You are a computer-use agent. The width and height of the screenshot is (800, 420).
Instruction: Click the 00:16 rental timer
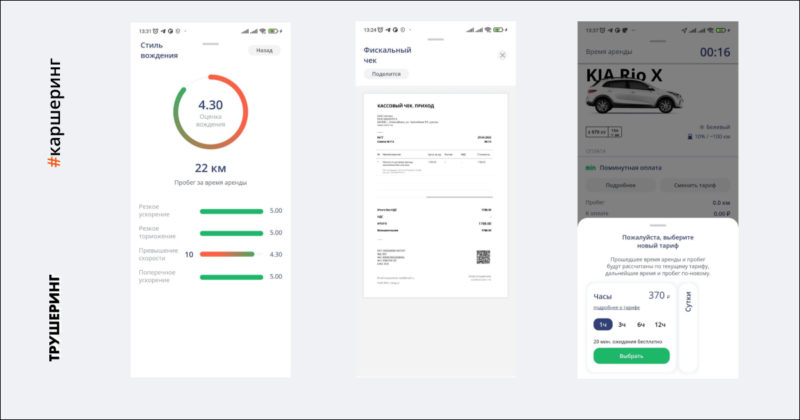715,52
